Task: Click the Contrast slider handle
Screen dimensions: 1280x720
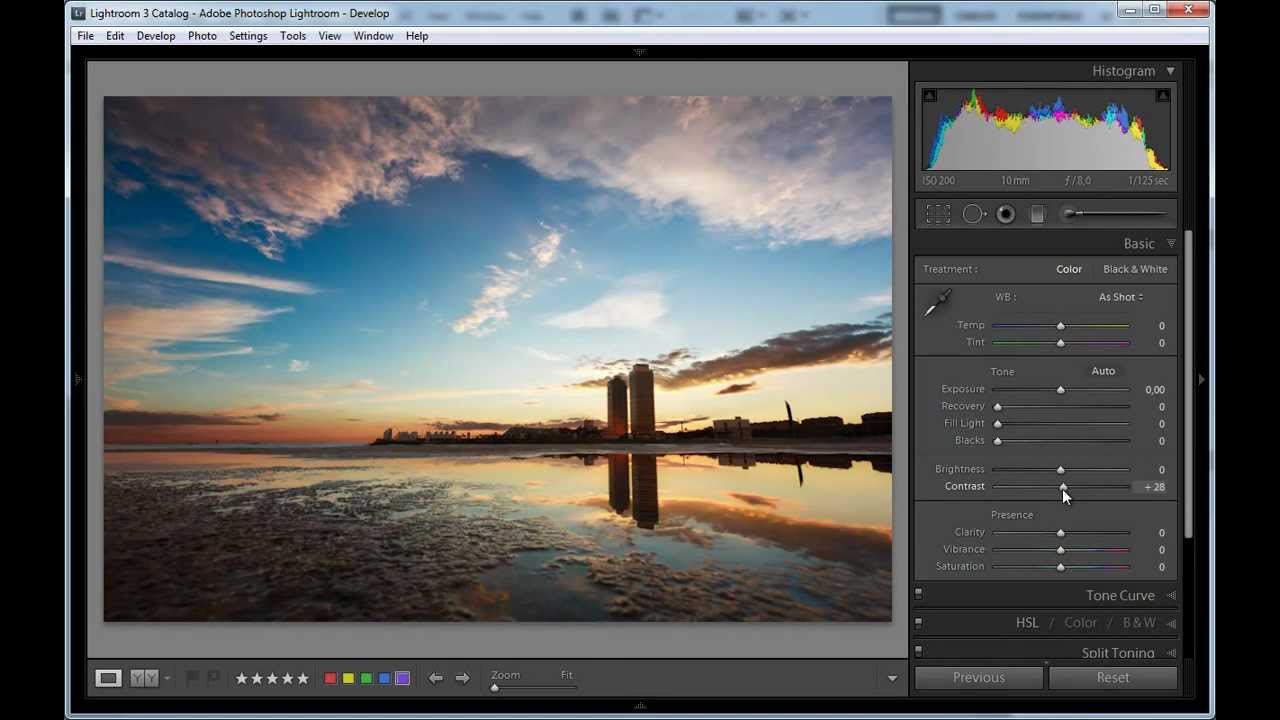Action: click(x=1063, y=487)
